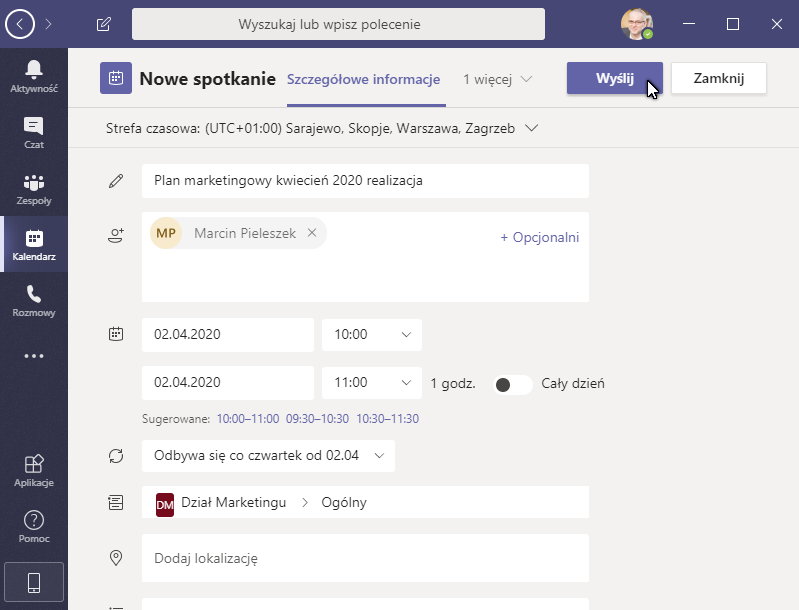Click the pencil title icon
Image resolution: width=799 pixels, height=610 pixels.
116,181
